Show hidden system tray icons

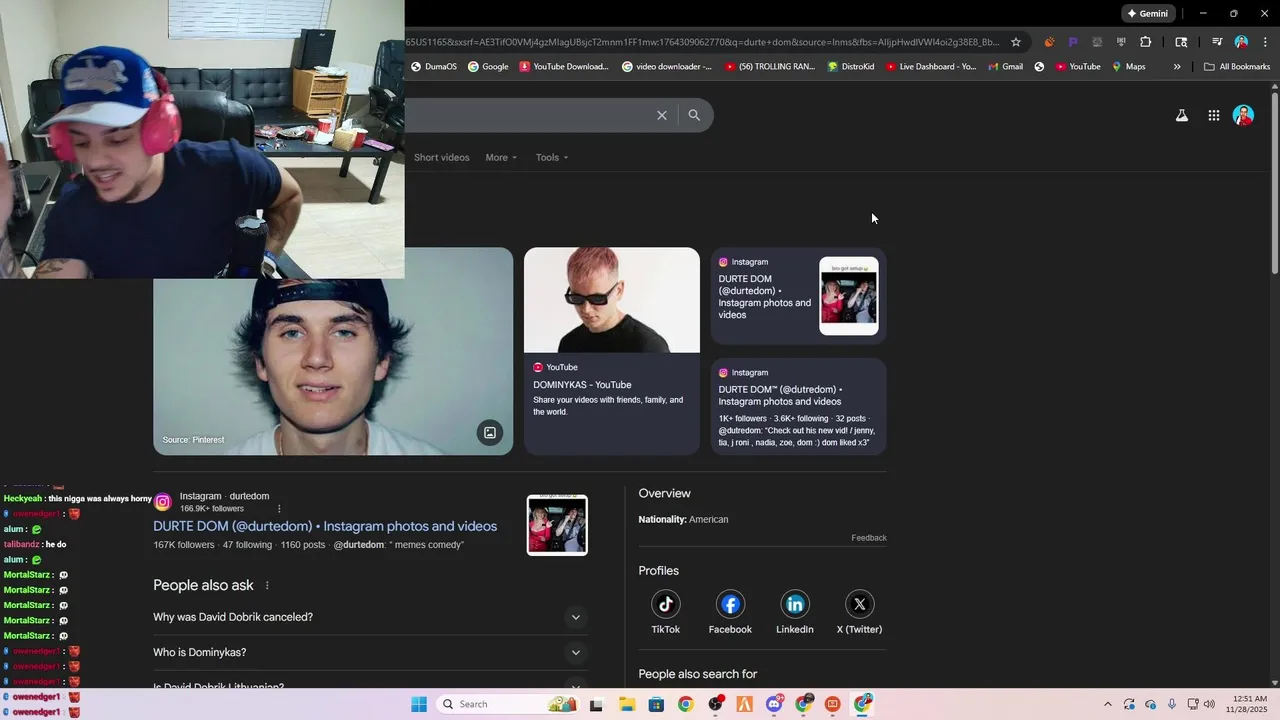point(1107,704)
